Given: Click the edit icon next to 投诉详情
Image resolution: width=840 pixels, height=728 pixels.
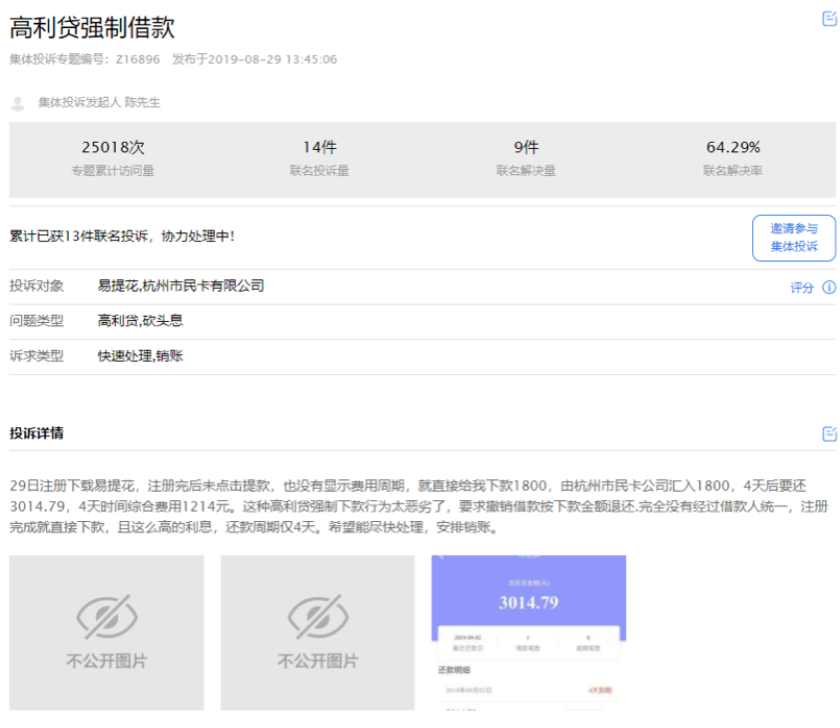Looking at the screenshot, I should 829,433.
